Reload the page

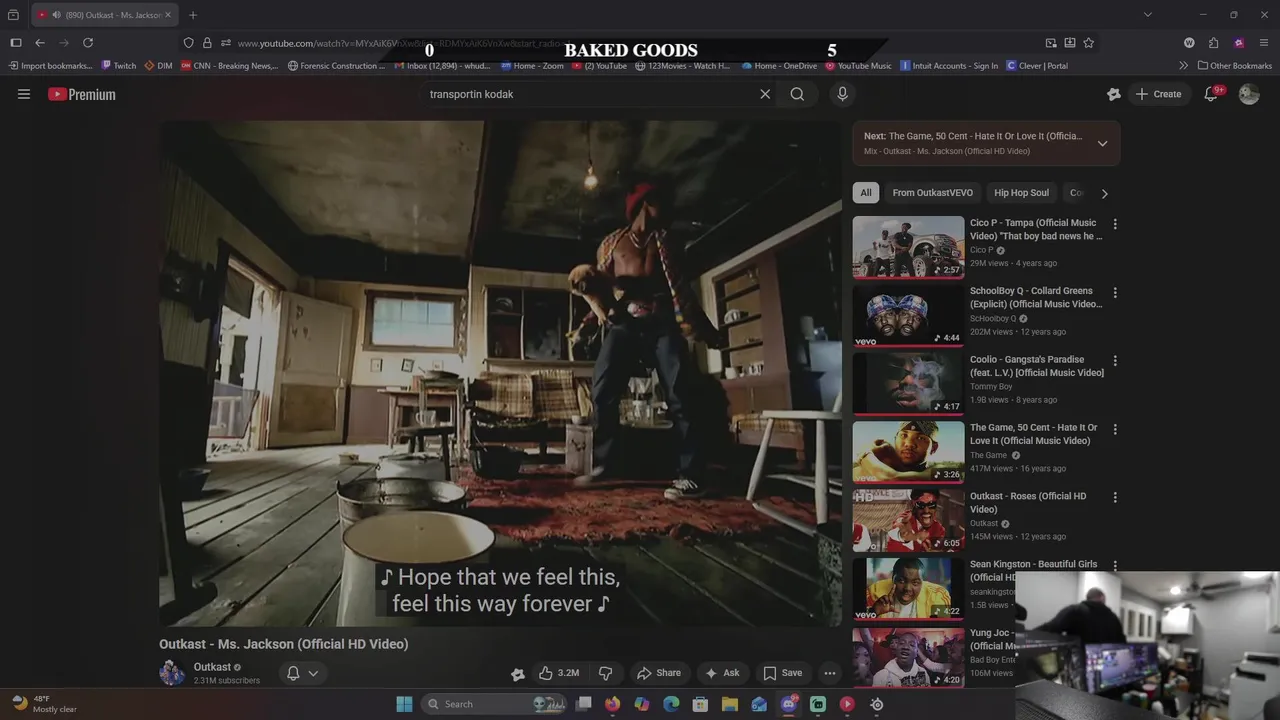pyautogui.click(x=88, y=43)
